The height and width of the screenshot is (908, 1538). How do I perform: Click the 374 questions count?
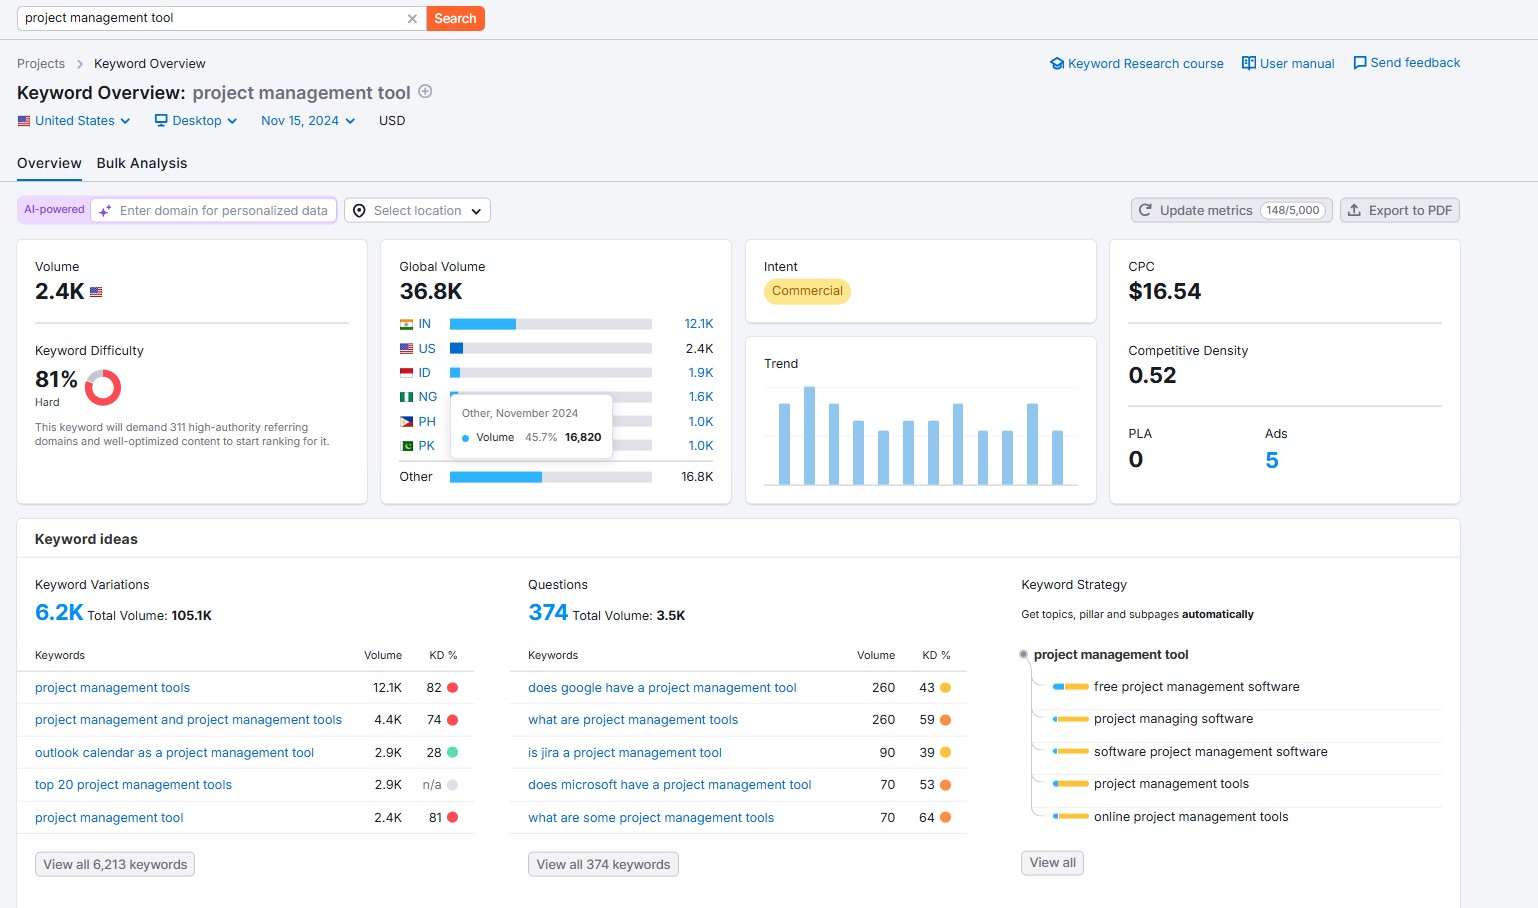(548, 613)
